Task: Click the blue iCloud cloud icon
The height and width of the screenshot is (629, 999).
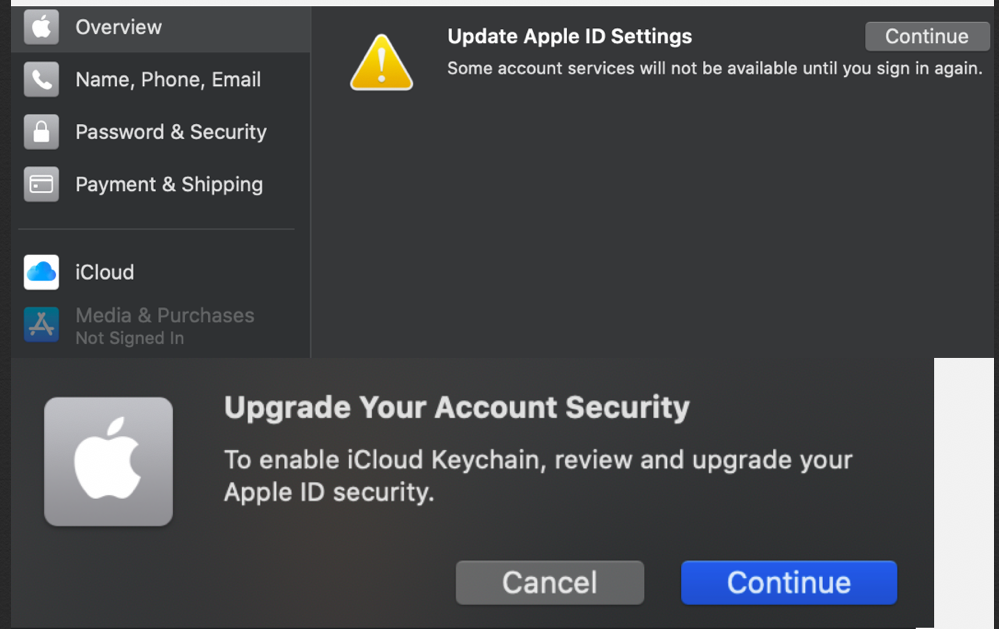Action: click(x=41, y=272)
